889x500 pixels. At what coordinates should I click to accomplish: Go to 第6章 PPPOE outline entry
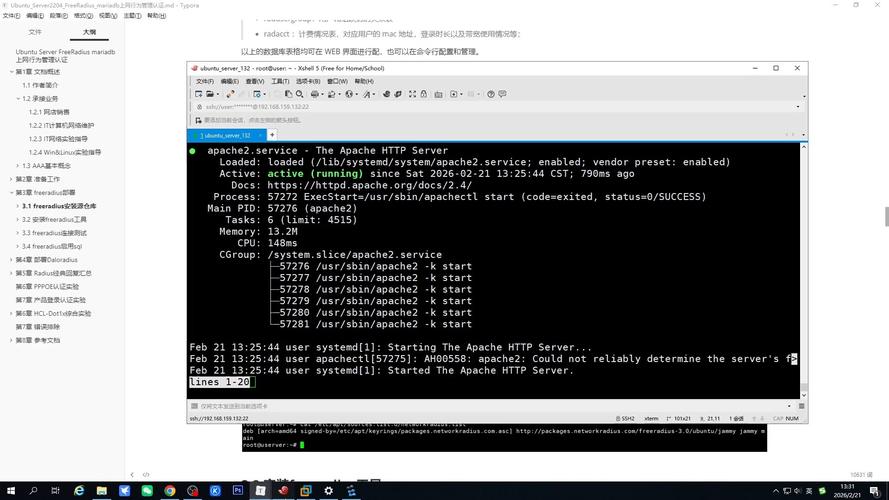tap(47, 286)
